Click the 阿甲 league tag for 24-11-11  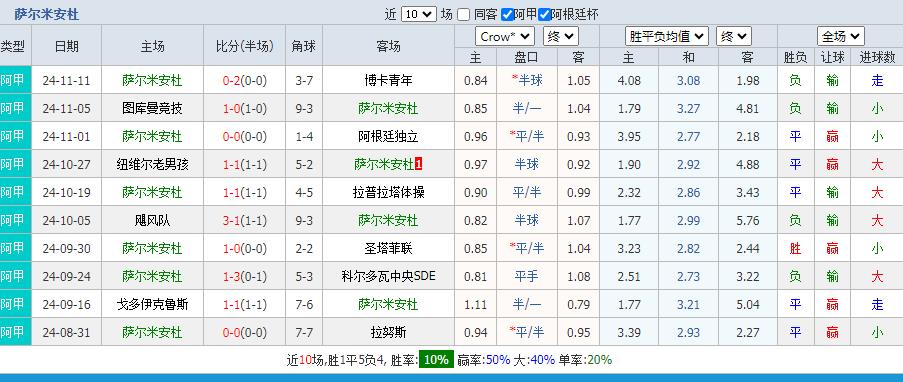[13, 81]
